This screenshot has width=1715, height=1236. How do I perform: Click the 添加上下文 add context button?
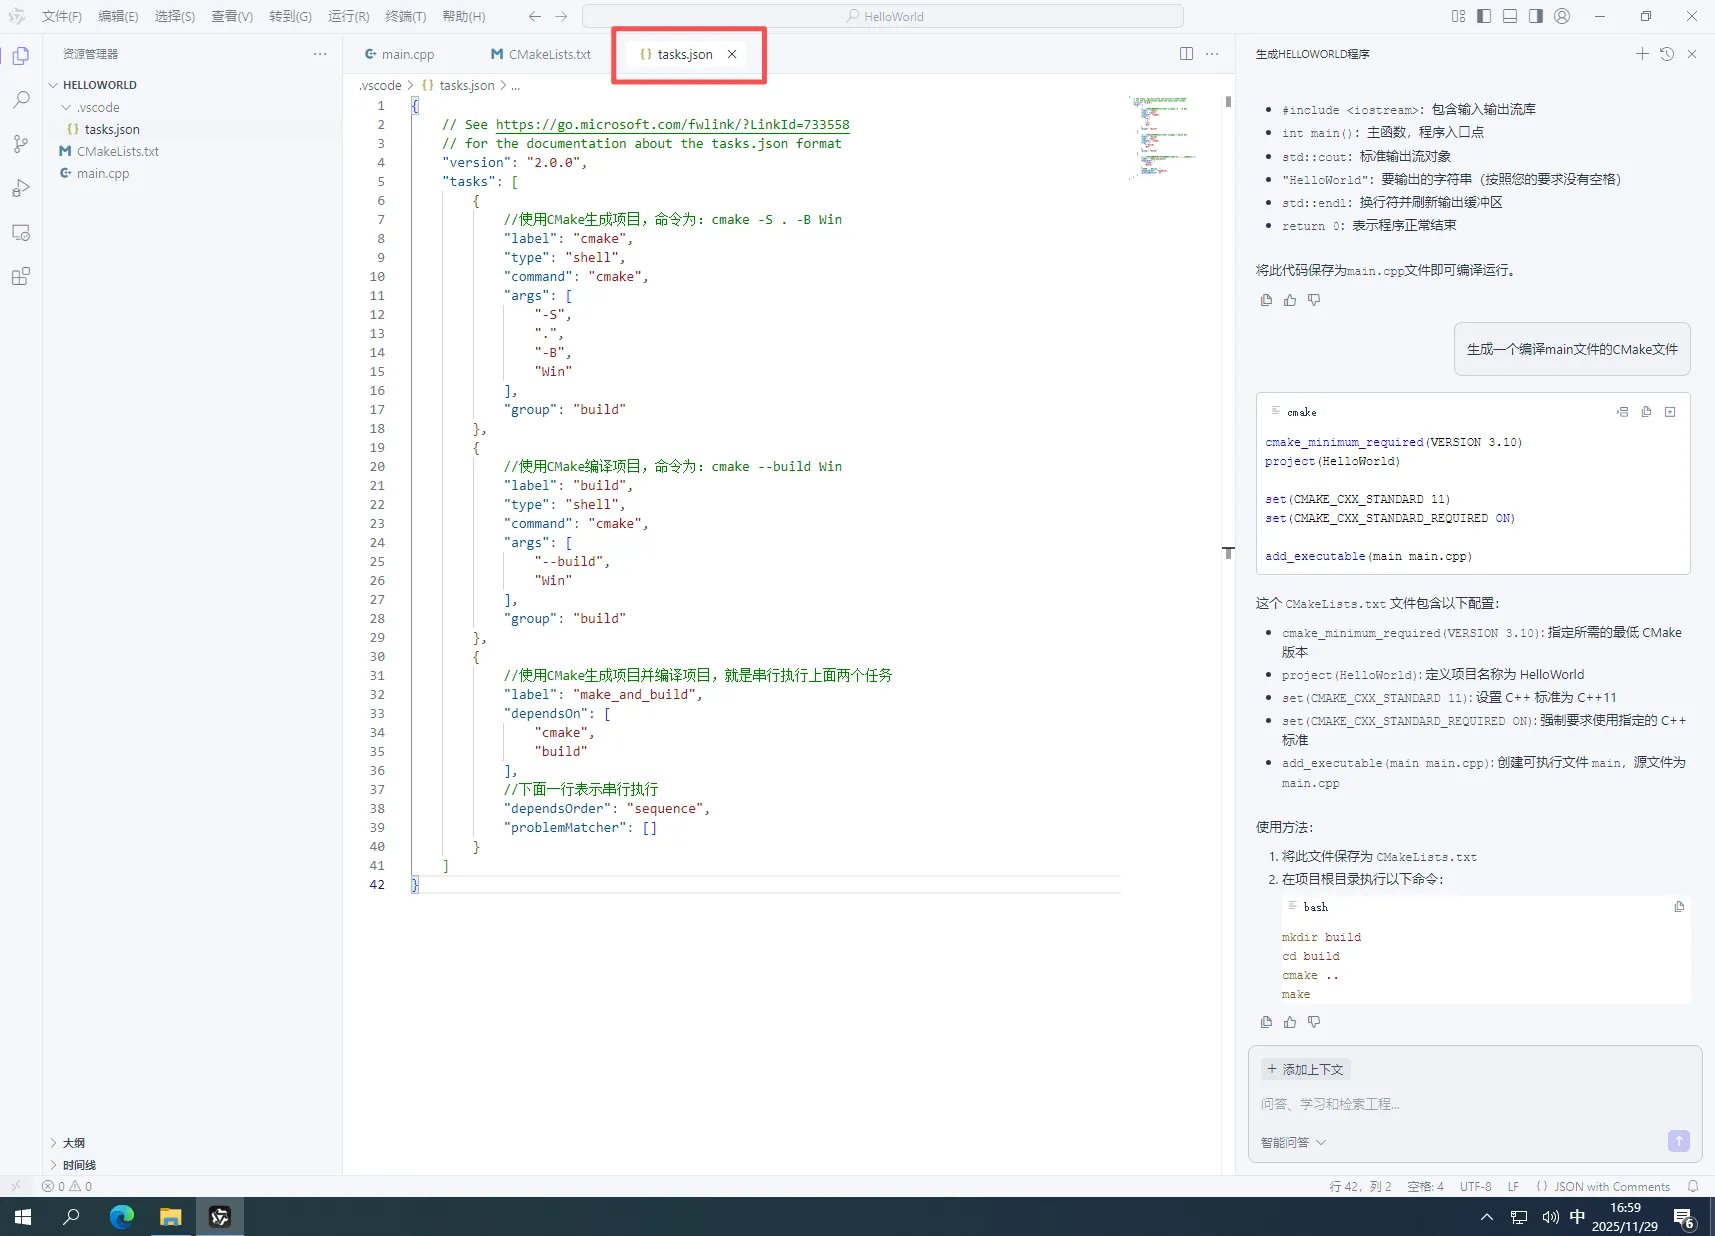click(1305, 1069)
